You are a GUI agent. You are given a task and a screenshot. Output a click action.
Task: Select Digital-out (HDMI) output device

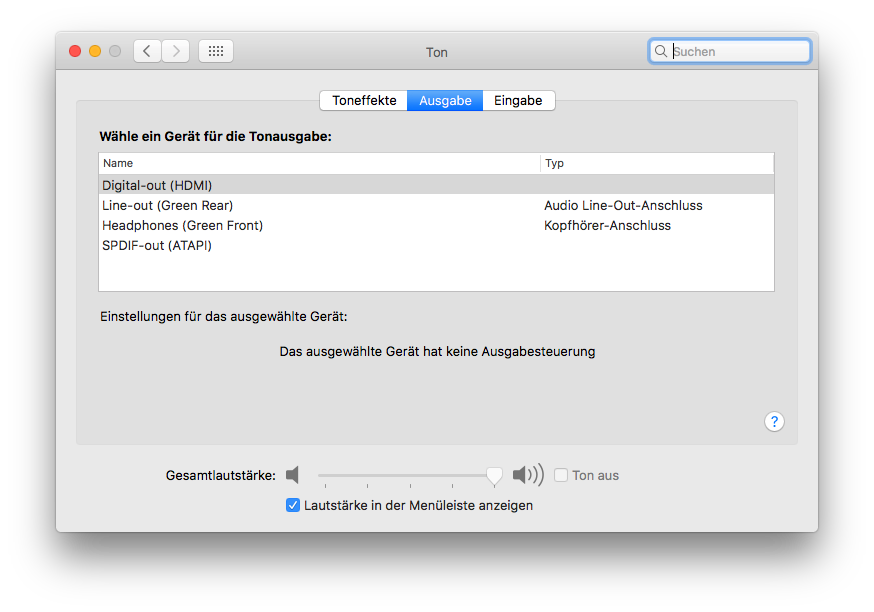(x=436, y=185)
